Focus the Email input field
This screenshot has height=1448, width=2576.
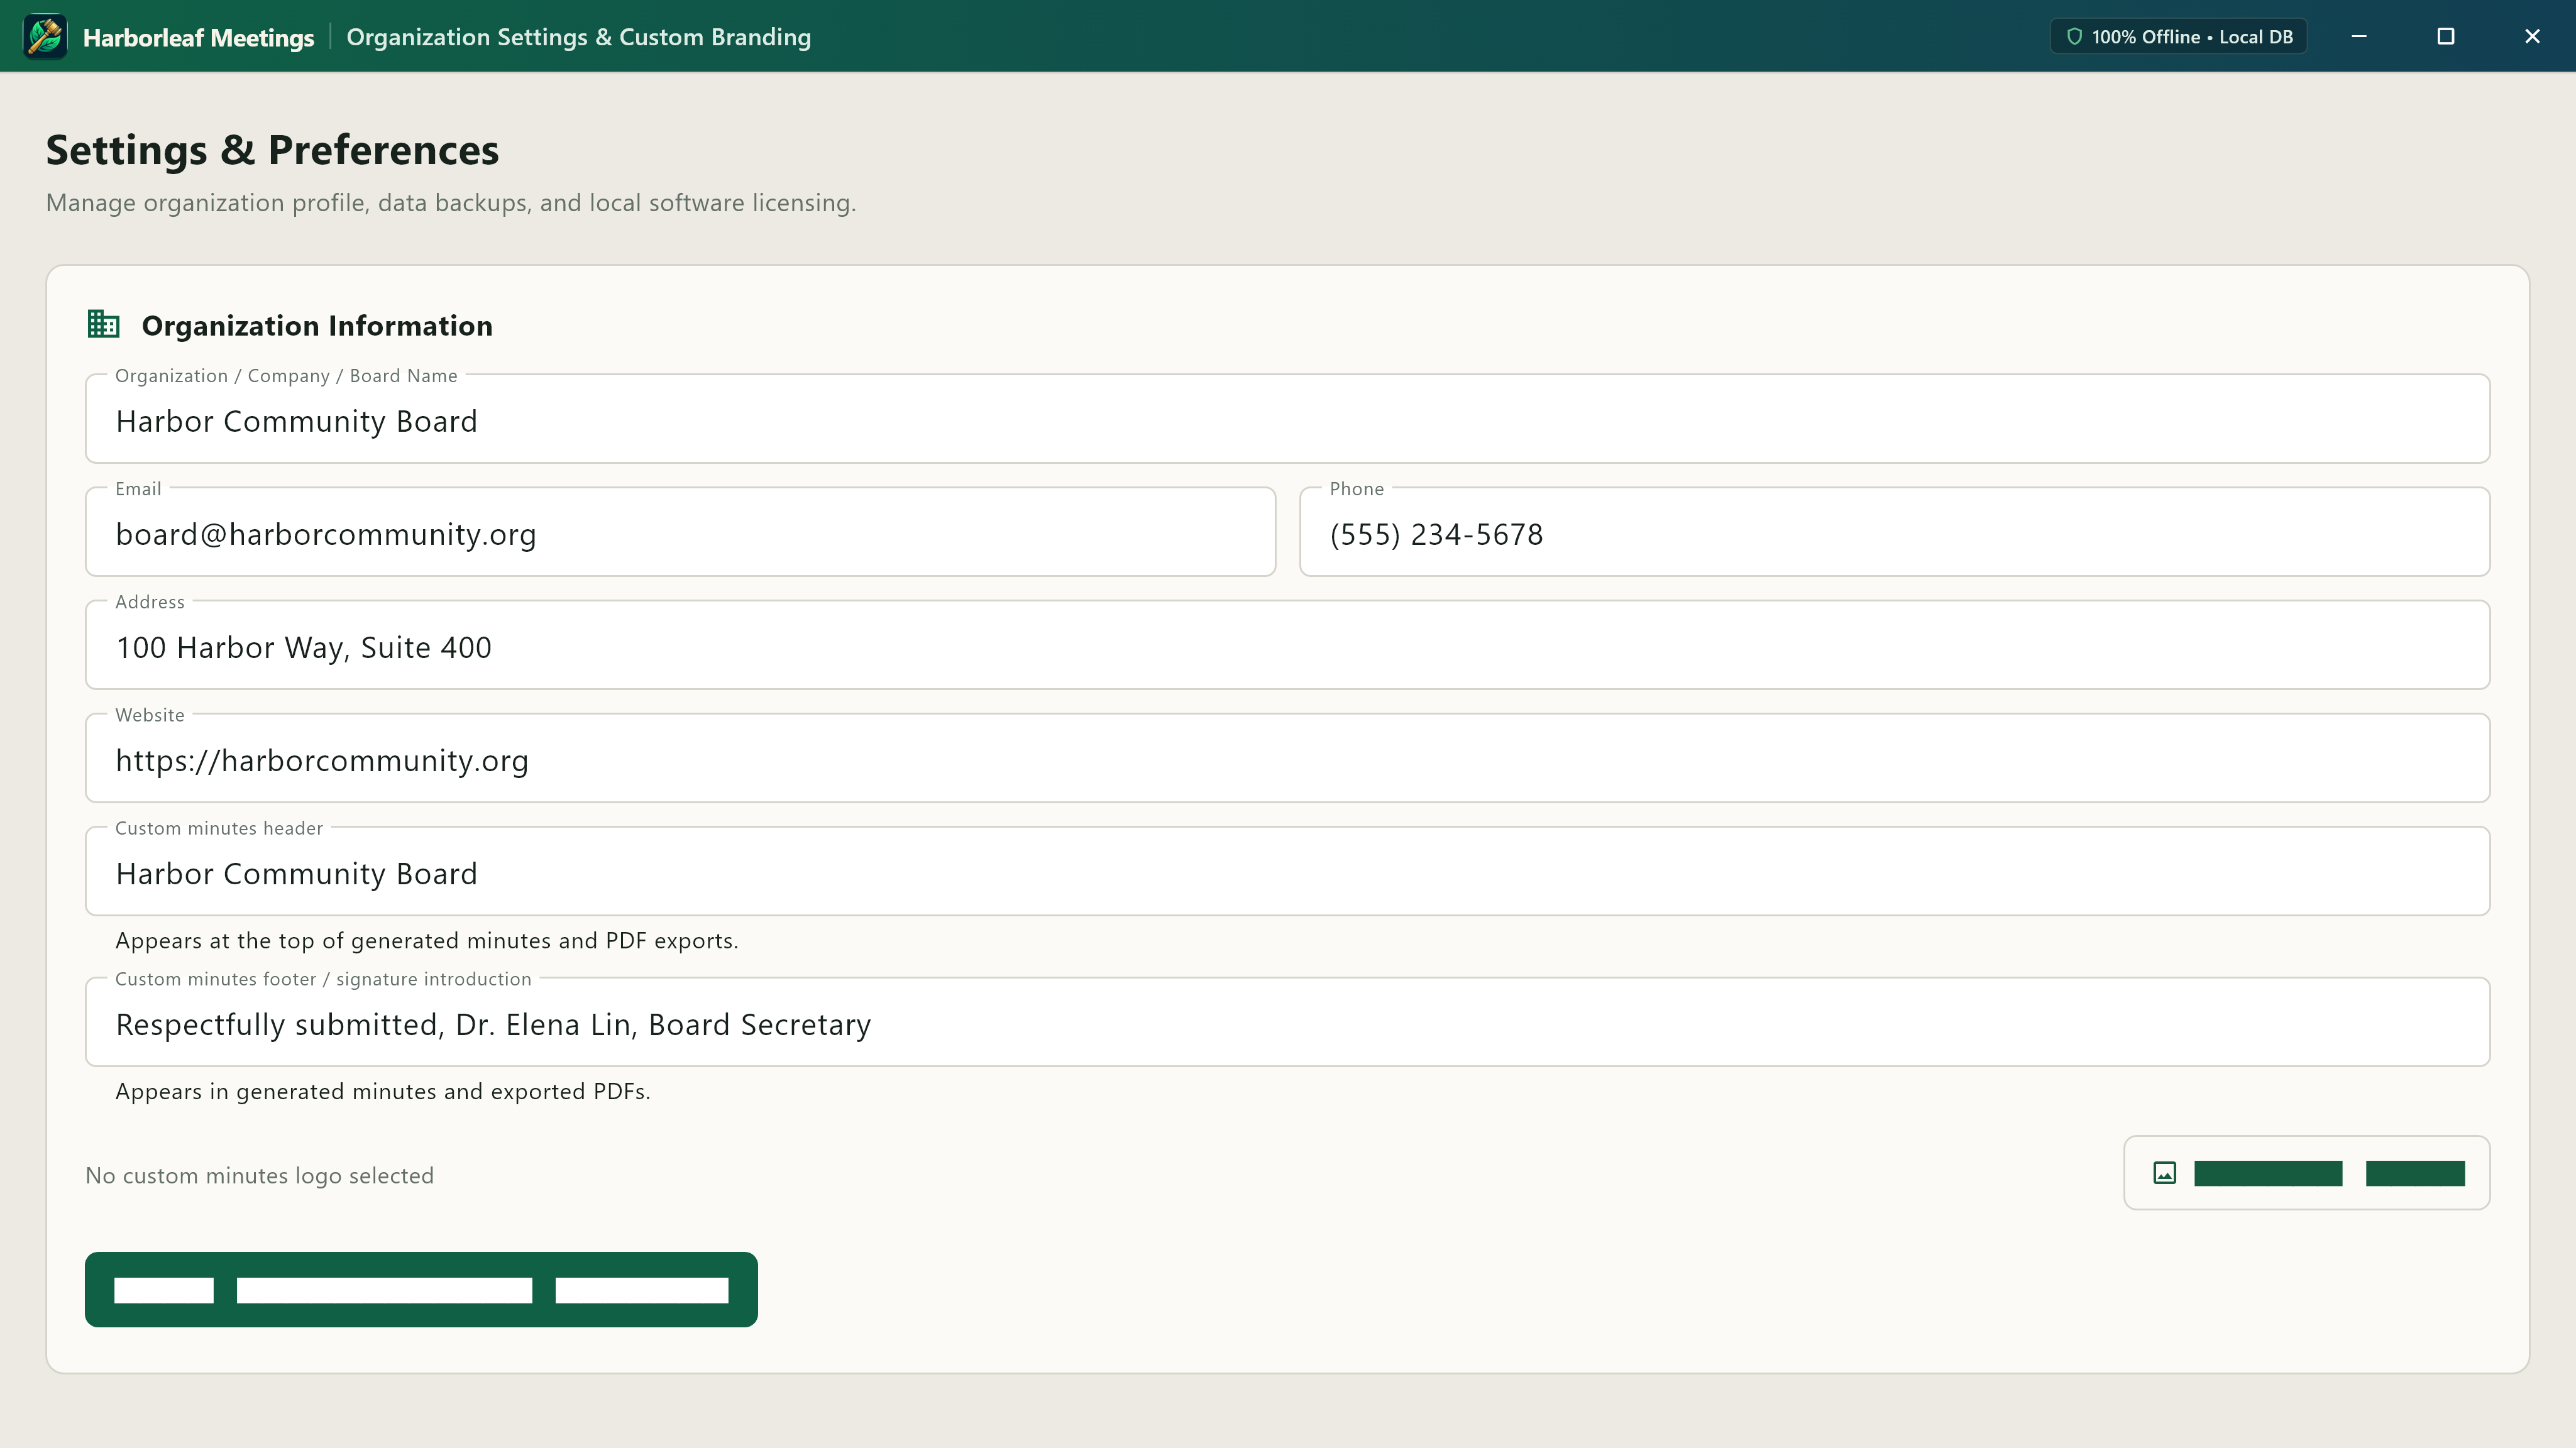point(680,532)
